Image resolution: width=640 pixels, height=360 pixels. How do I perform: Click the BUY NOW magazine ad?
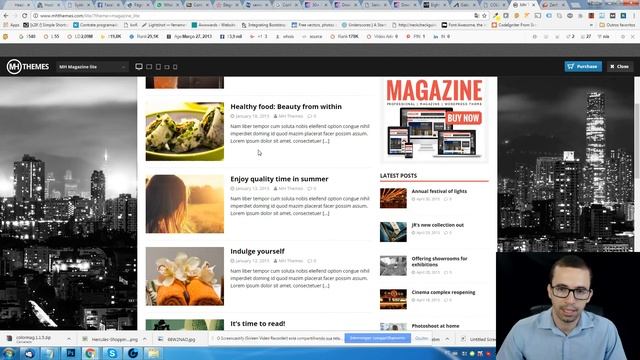click(434, 120)
